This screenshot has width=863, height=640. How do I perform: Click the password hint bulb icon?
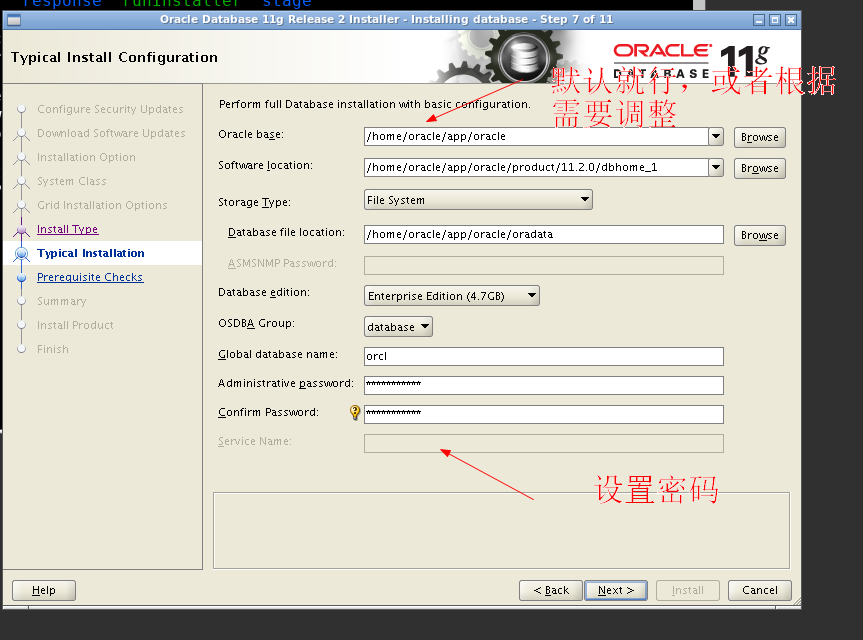coord(355,412)
